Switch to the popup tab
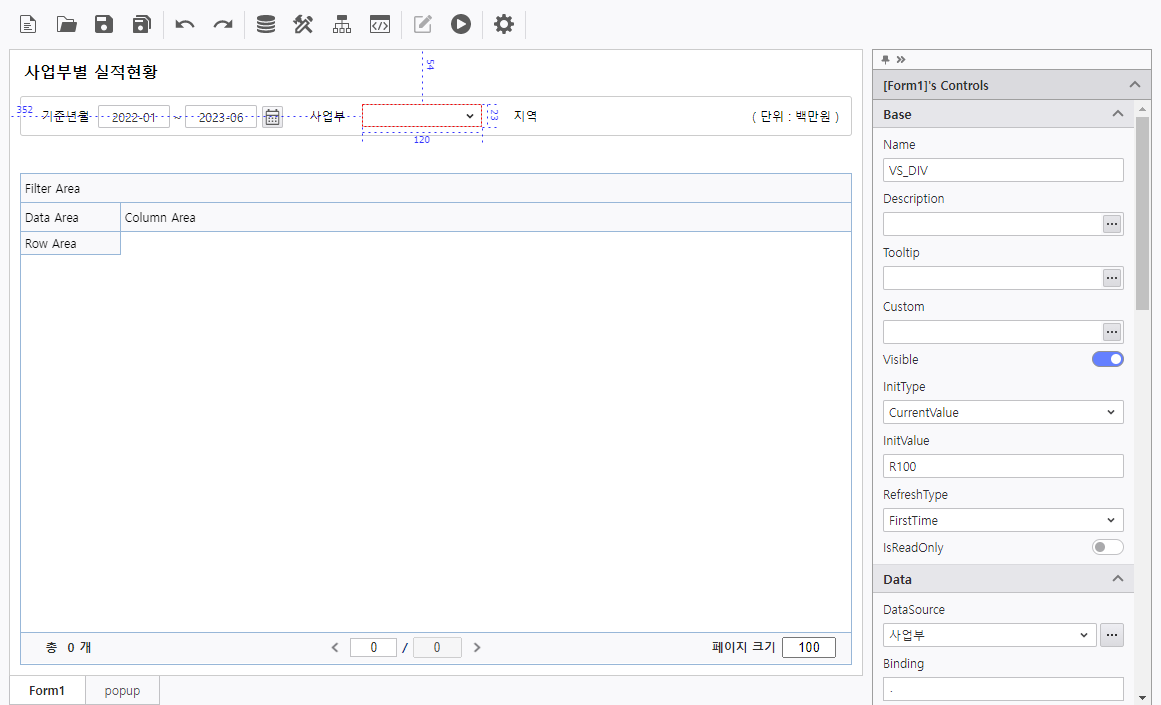 point(122,690)
